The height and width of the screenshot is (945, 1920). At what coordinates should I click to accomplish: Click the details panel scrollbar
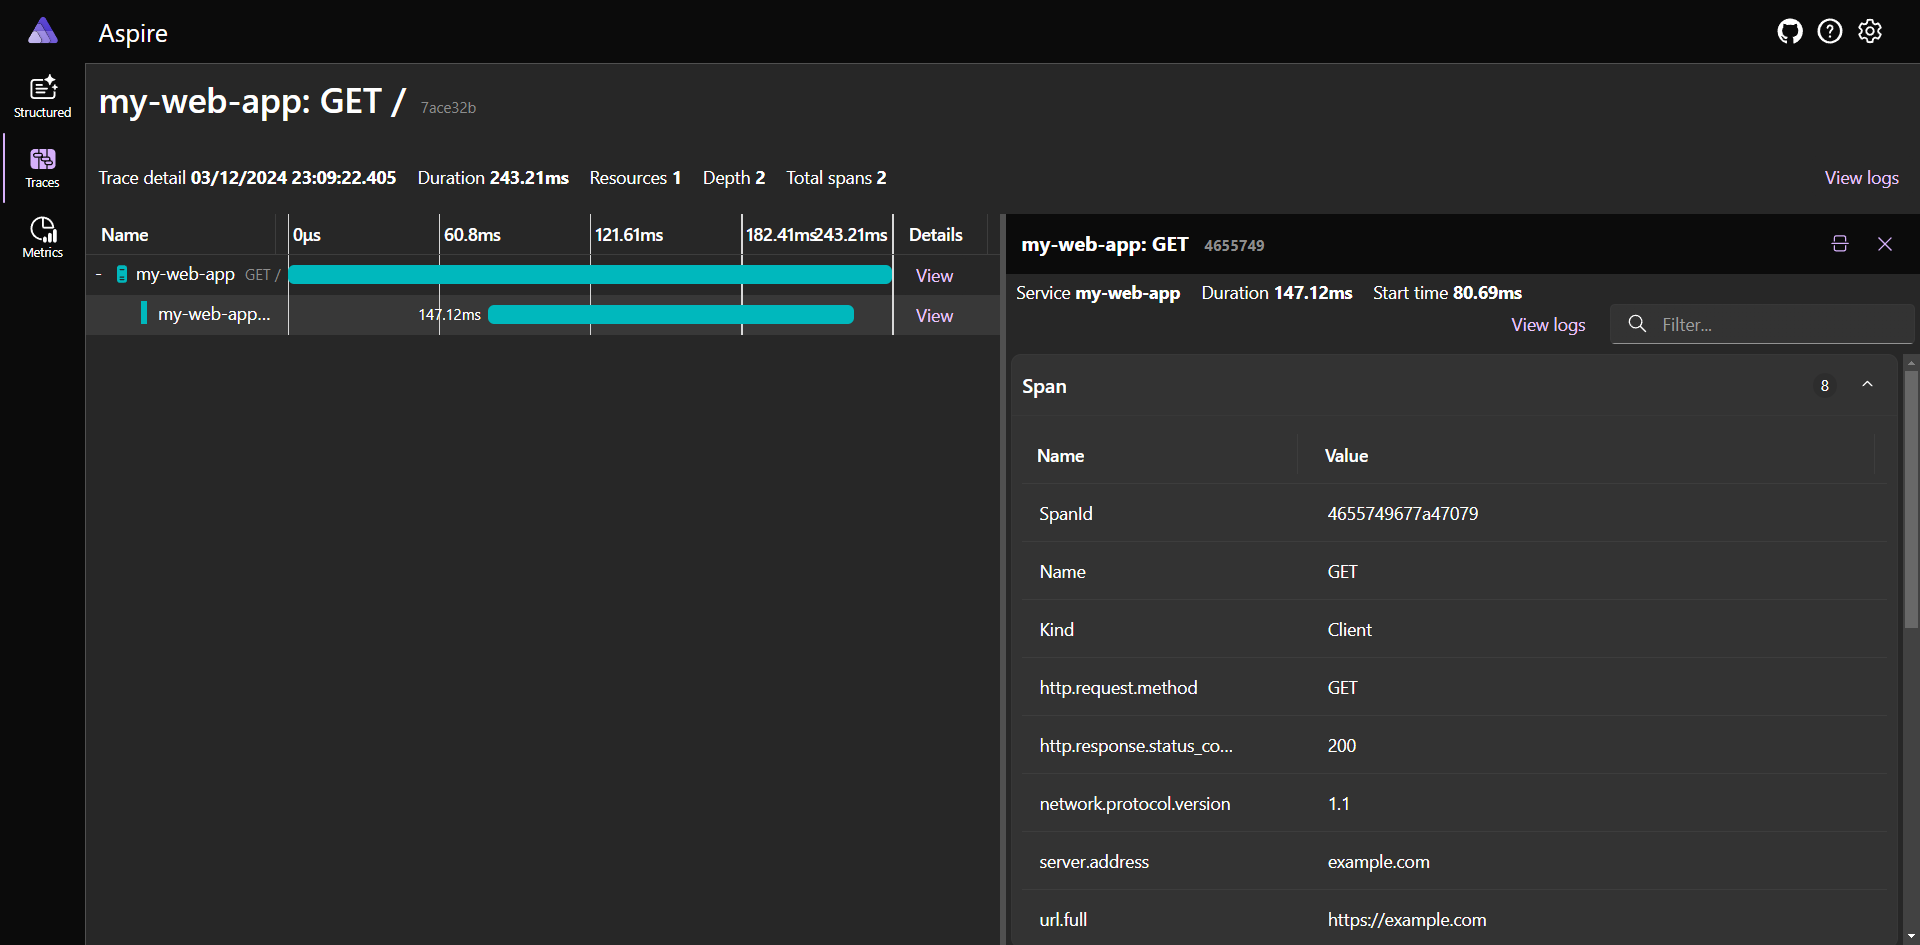tap(1911, 500)
